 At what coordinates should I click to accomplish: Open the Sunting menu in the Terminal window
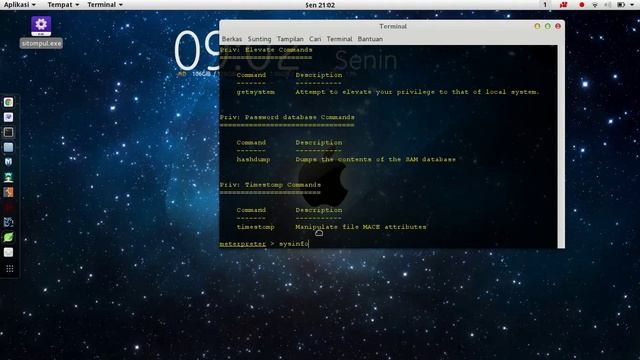pyautogui.click(x=259, y=39)
